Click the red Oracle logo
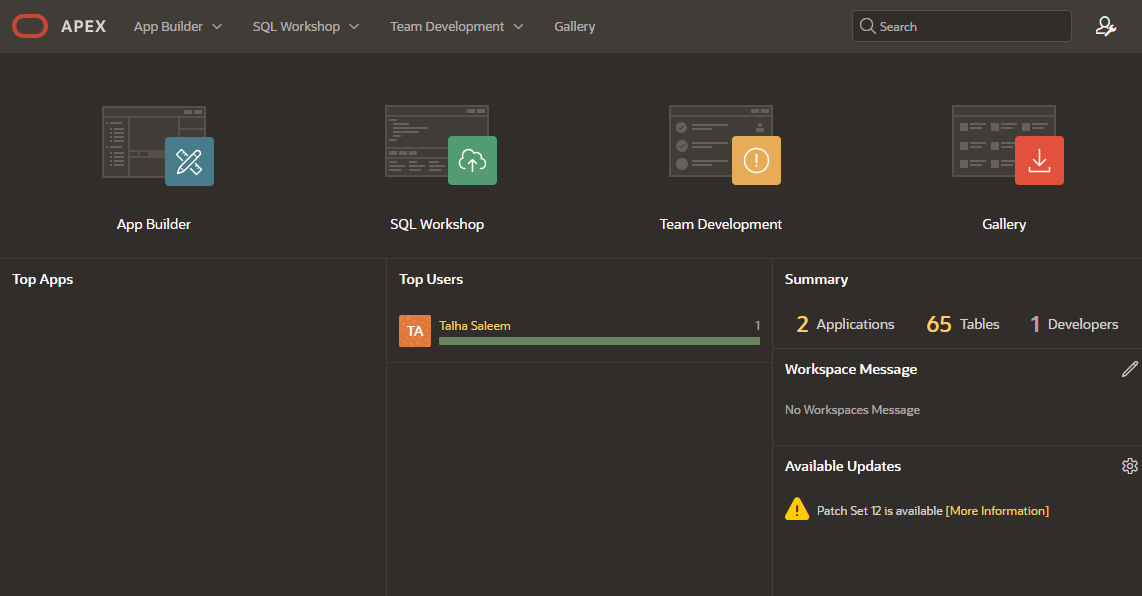1142x596 pixels. tap(30, 26)
